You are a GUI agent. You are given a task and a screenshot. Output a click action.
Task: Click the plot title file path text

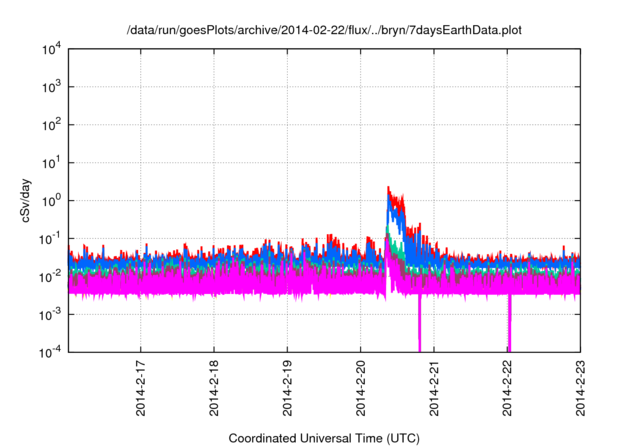[324, 30]
